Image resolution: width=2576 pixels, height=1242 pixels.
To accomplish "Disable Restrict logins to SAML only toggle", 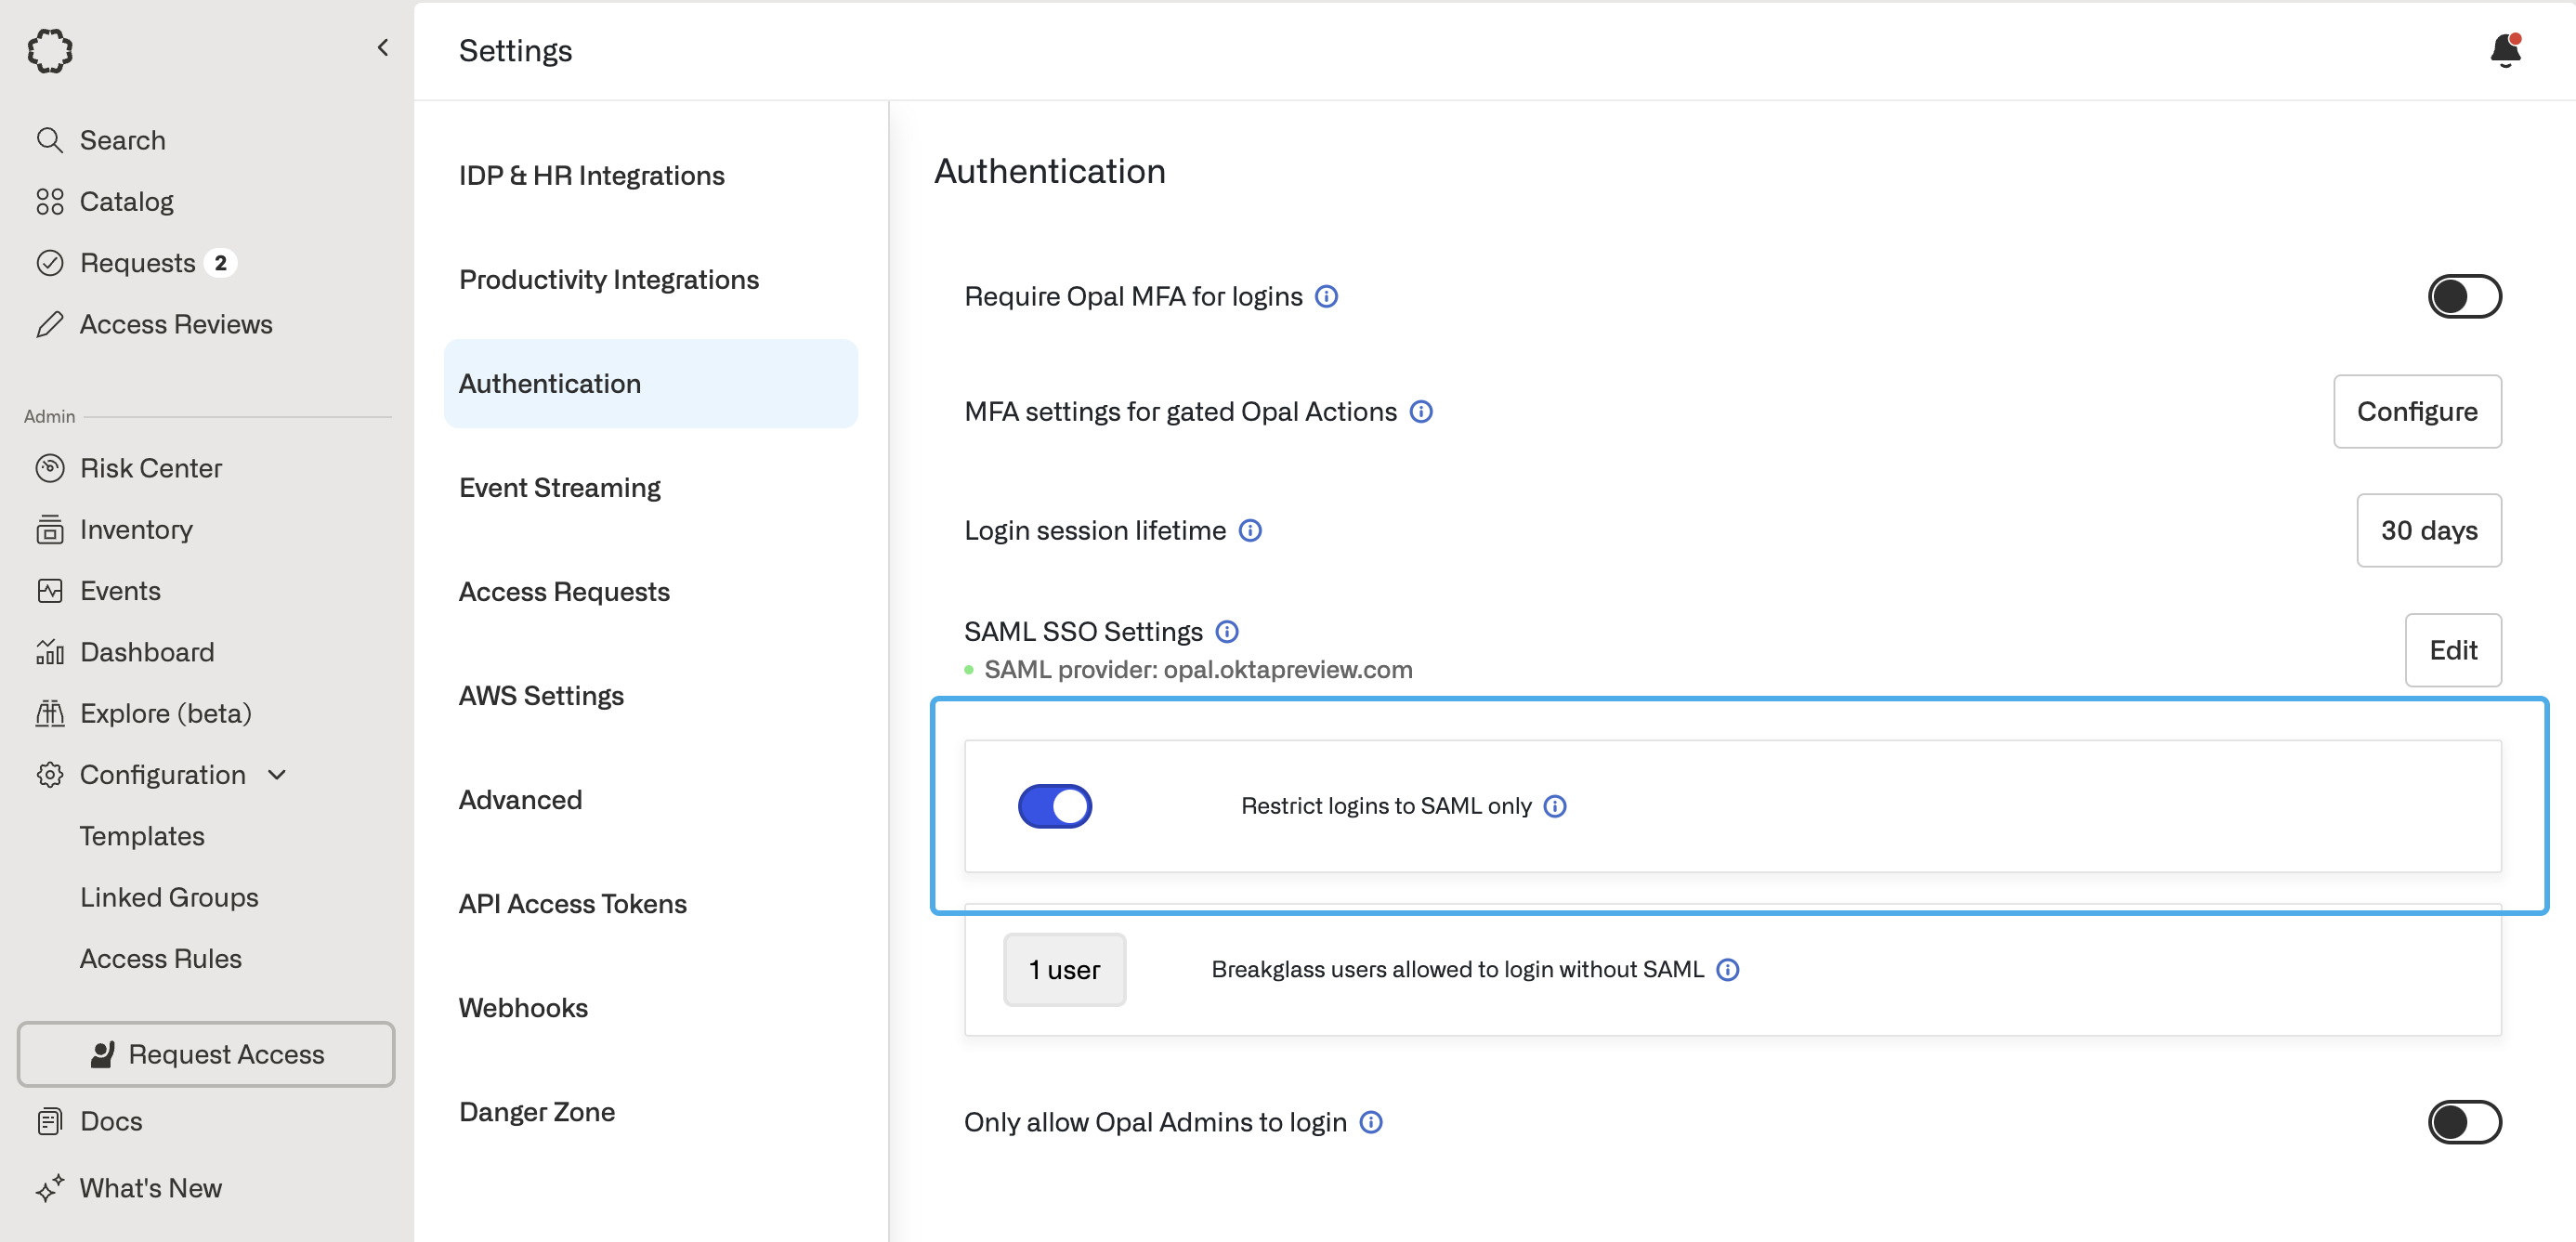I will (1054, 806).
